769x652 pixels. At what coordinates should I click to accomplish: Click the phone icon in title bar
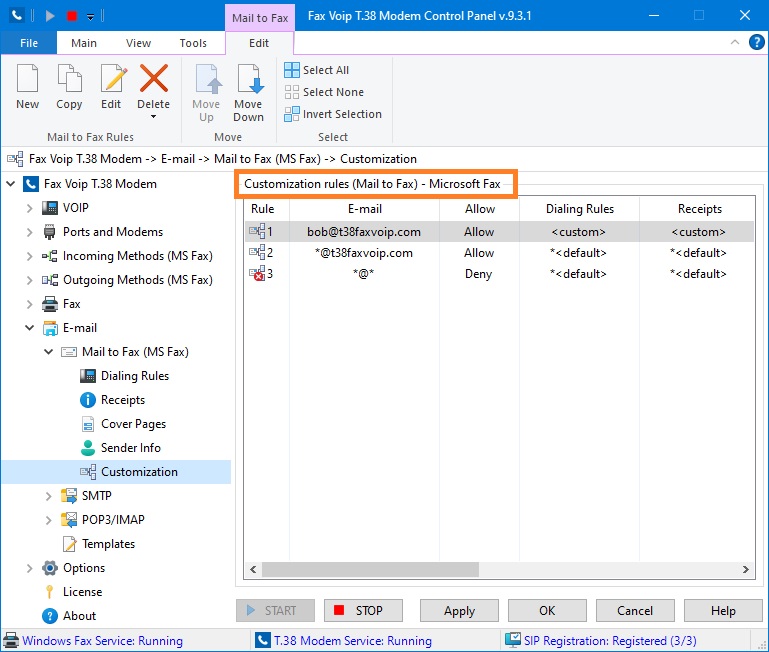point(17,16)
